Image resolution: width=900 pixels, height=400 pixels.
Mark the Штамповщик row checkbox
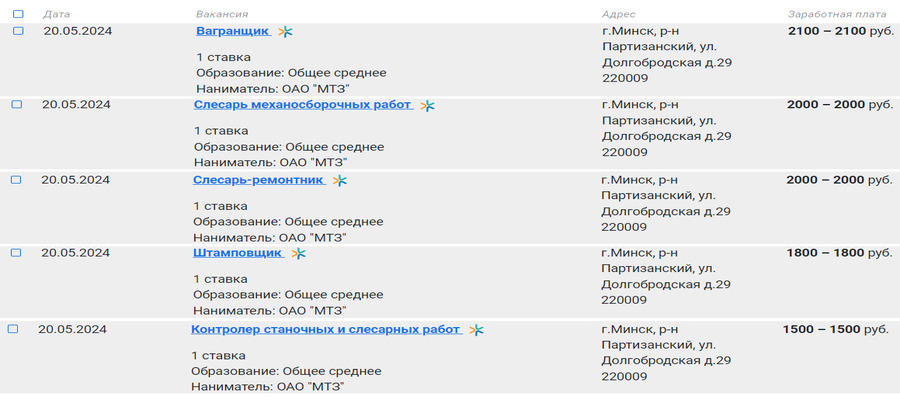tap(16, 253)
